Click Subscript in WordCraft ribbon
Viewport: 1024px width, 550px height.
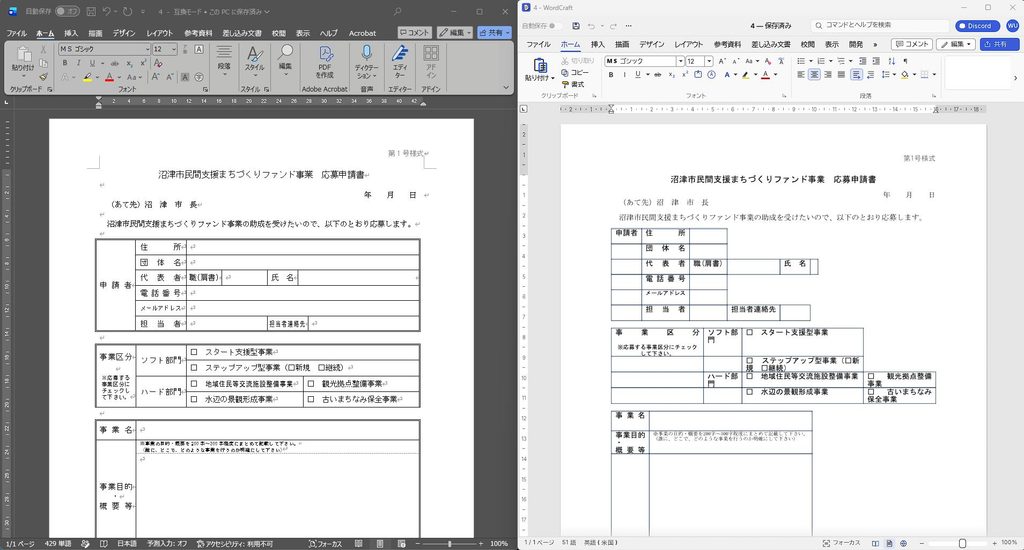(671, 74)
